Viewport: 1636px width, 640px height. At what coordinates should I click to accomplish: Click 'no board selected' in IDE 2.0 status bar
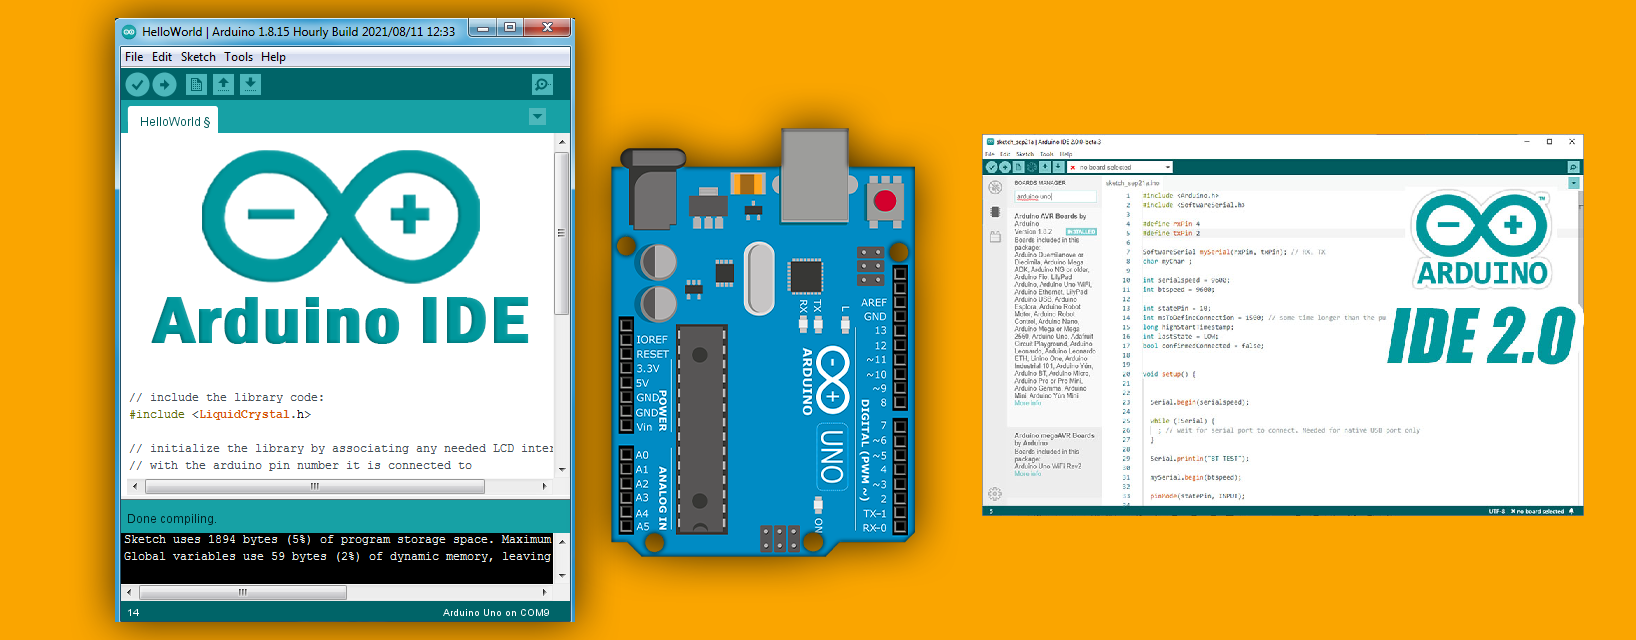1539,511
